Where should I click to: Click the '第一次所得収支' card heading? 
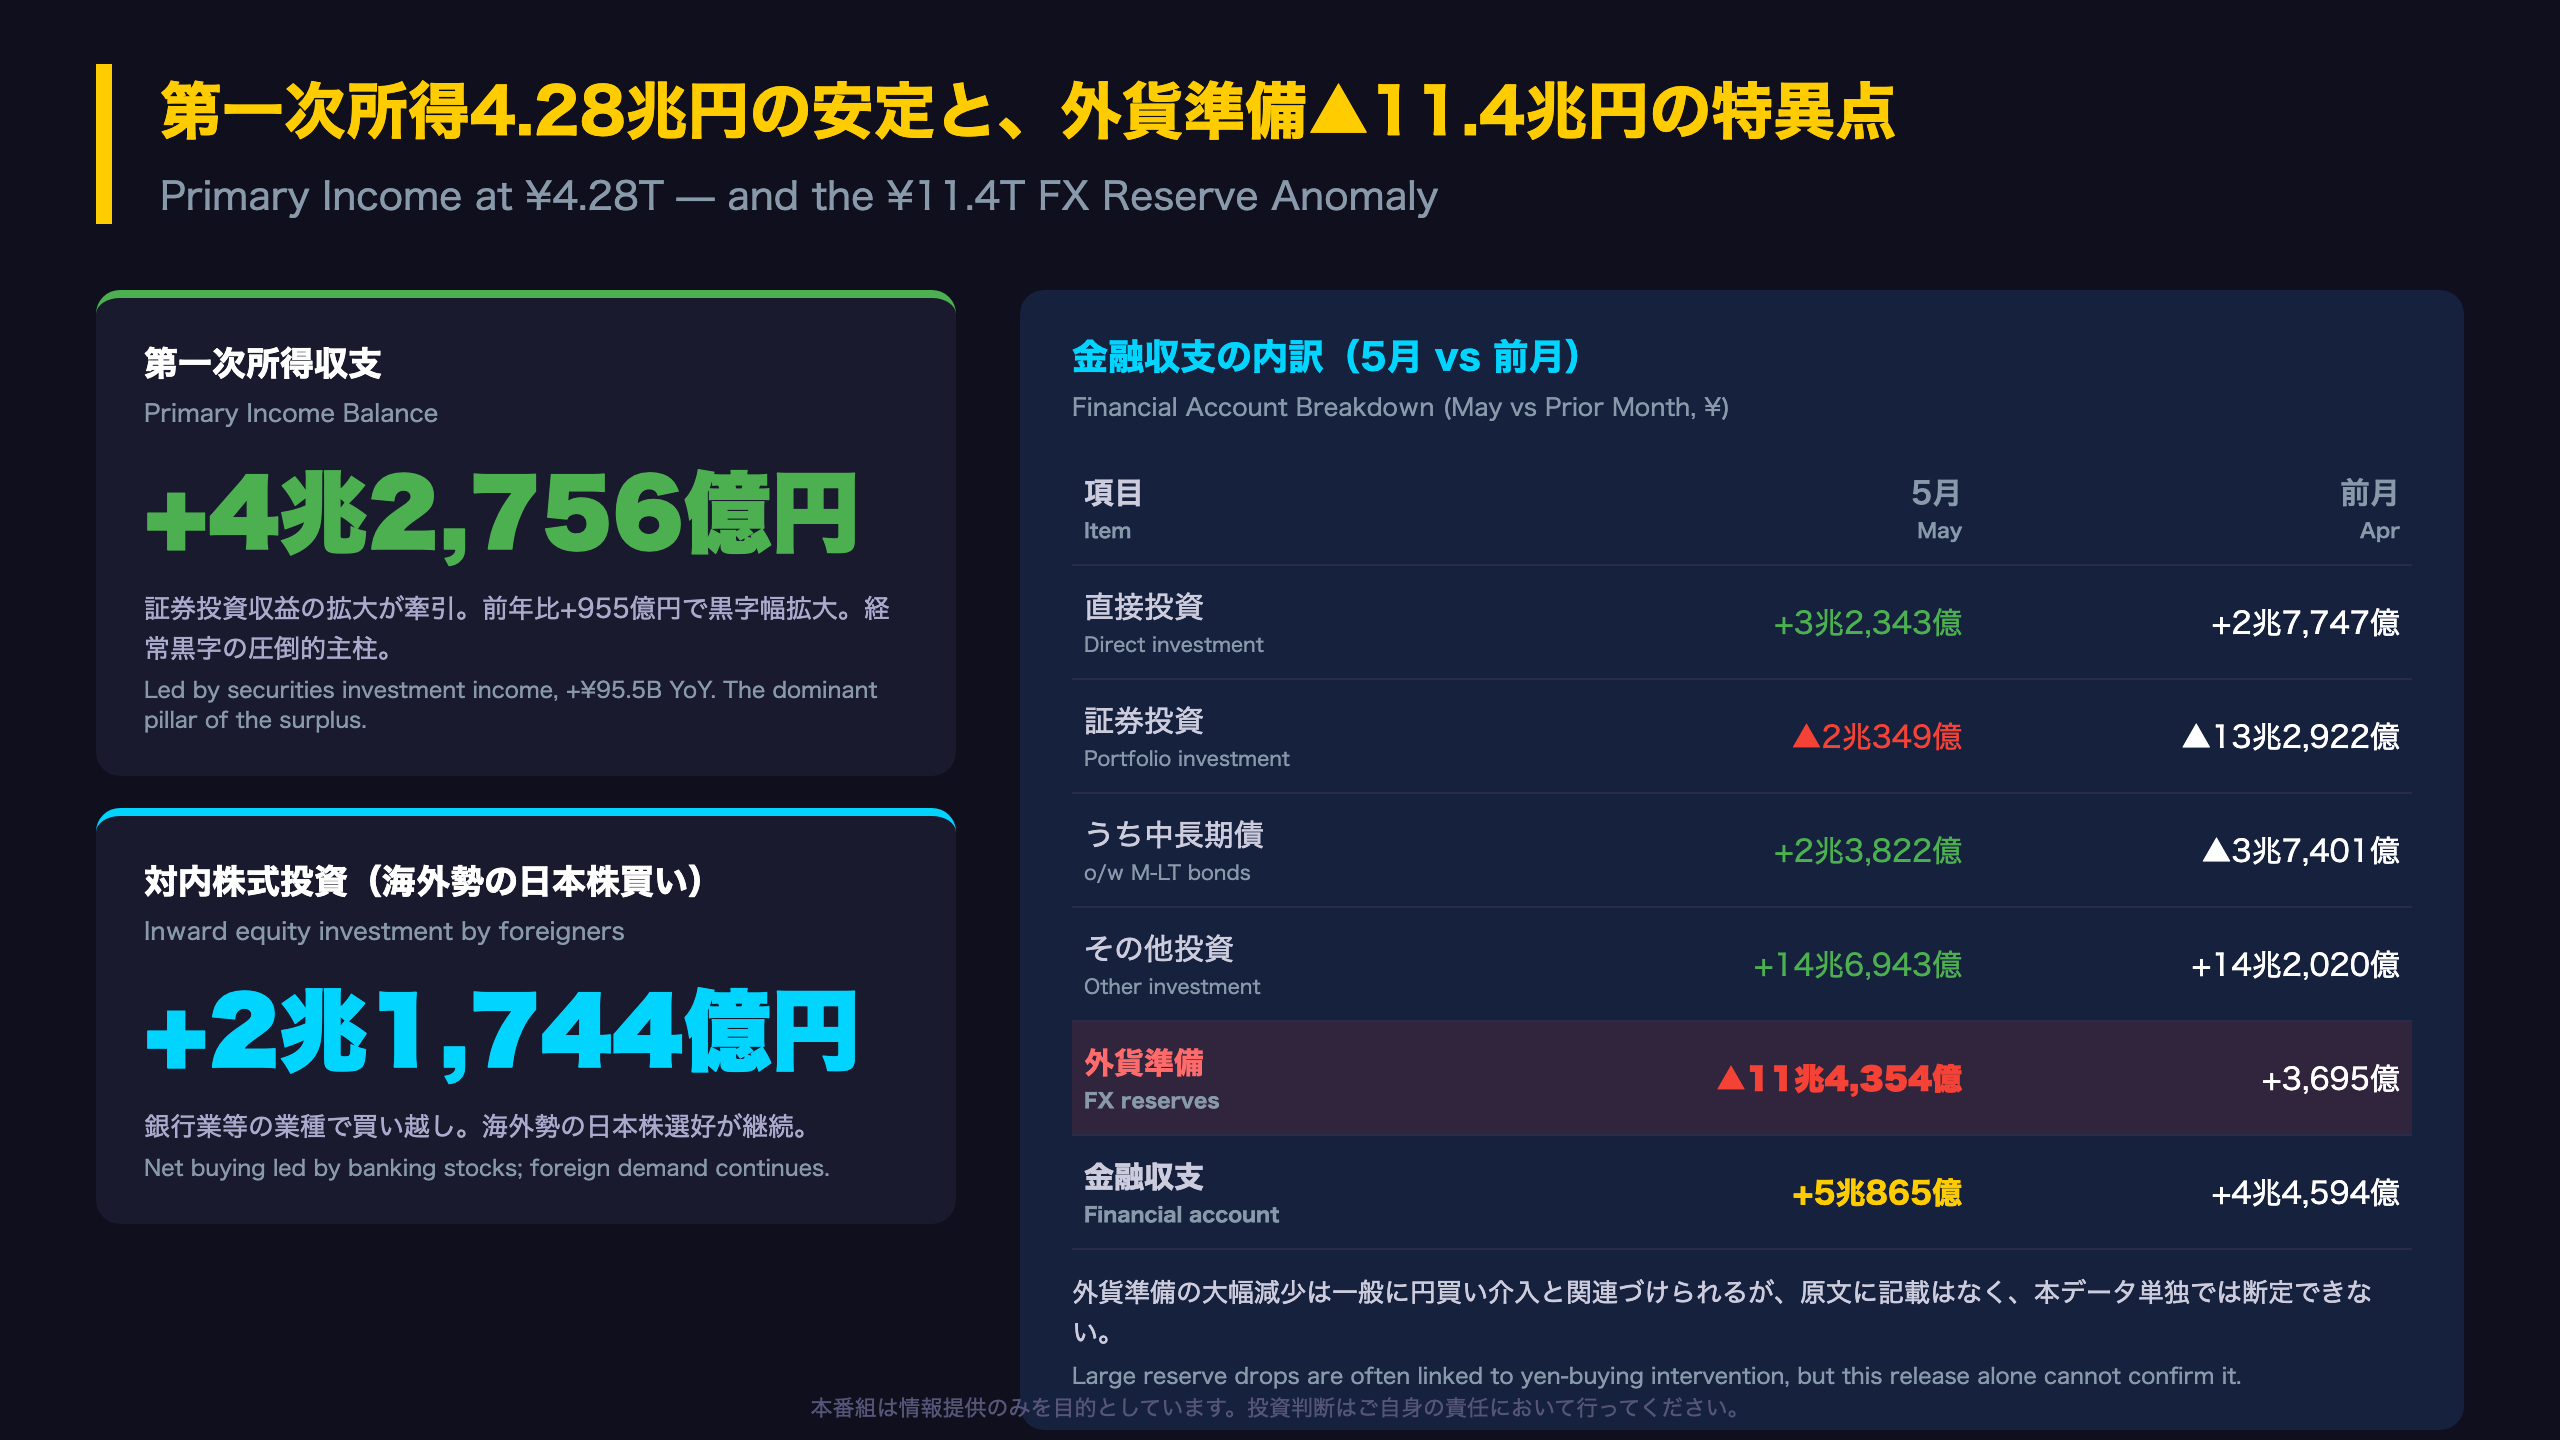coord(263,363)
